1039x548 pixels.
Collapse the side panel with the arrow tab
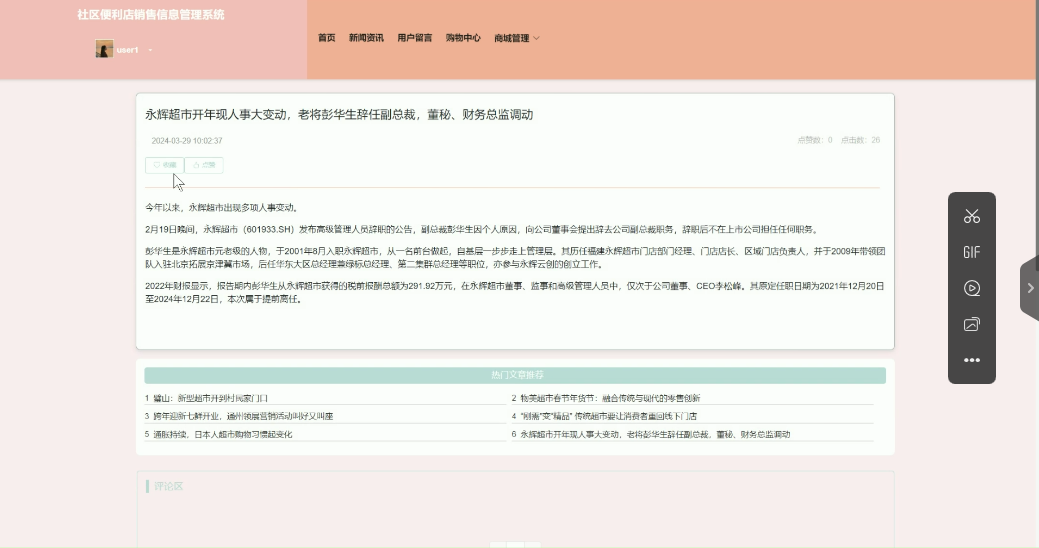[1030, 288]
